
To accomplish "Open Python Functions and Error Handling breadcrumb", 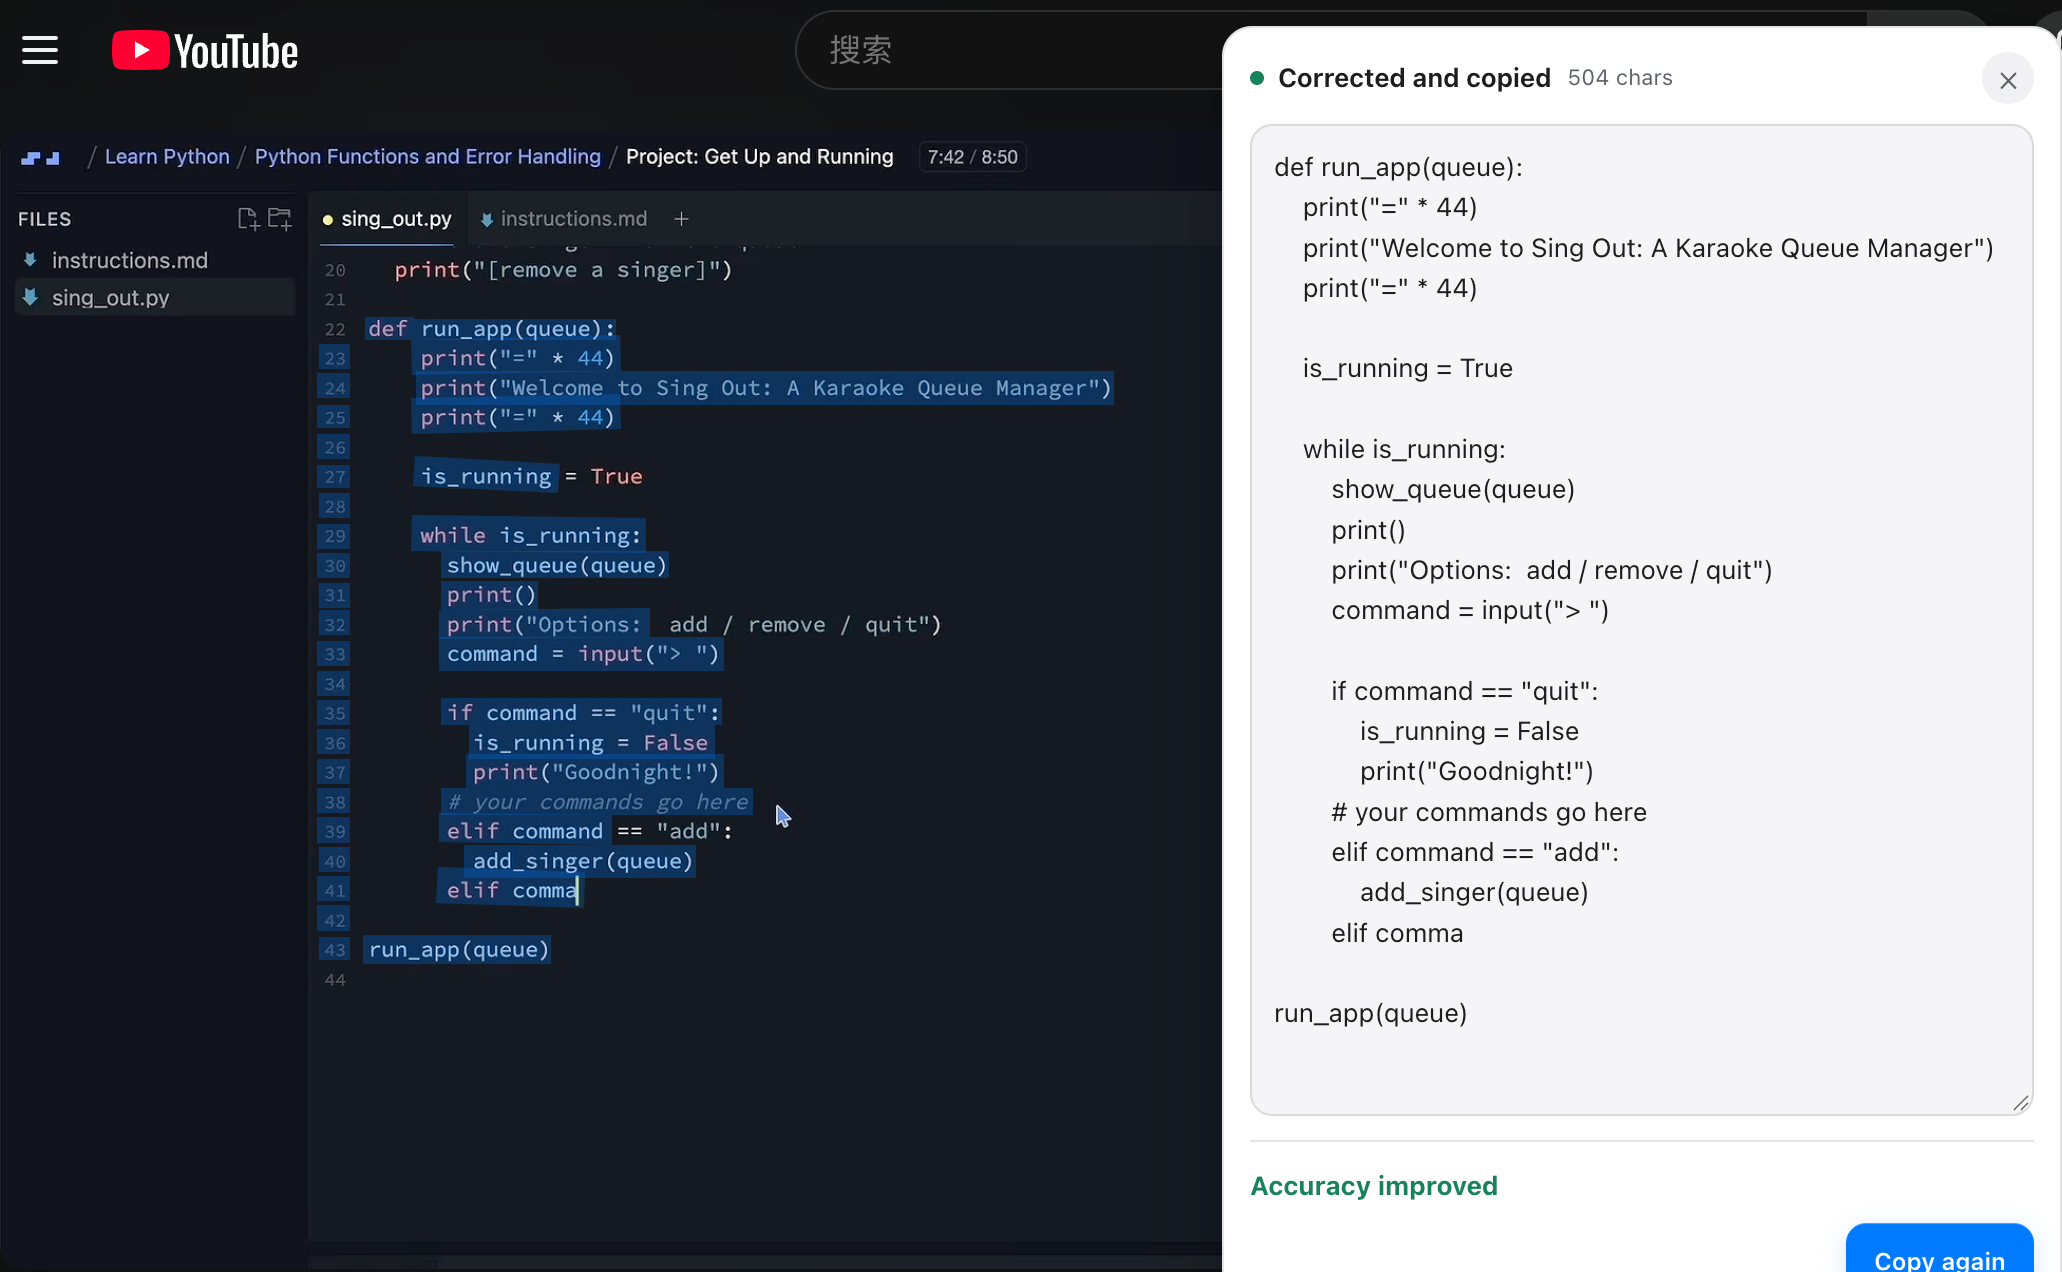I will [428, 157].
